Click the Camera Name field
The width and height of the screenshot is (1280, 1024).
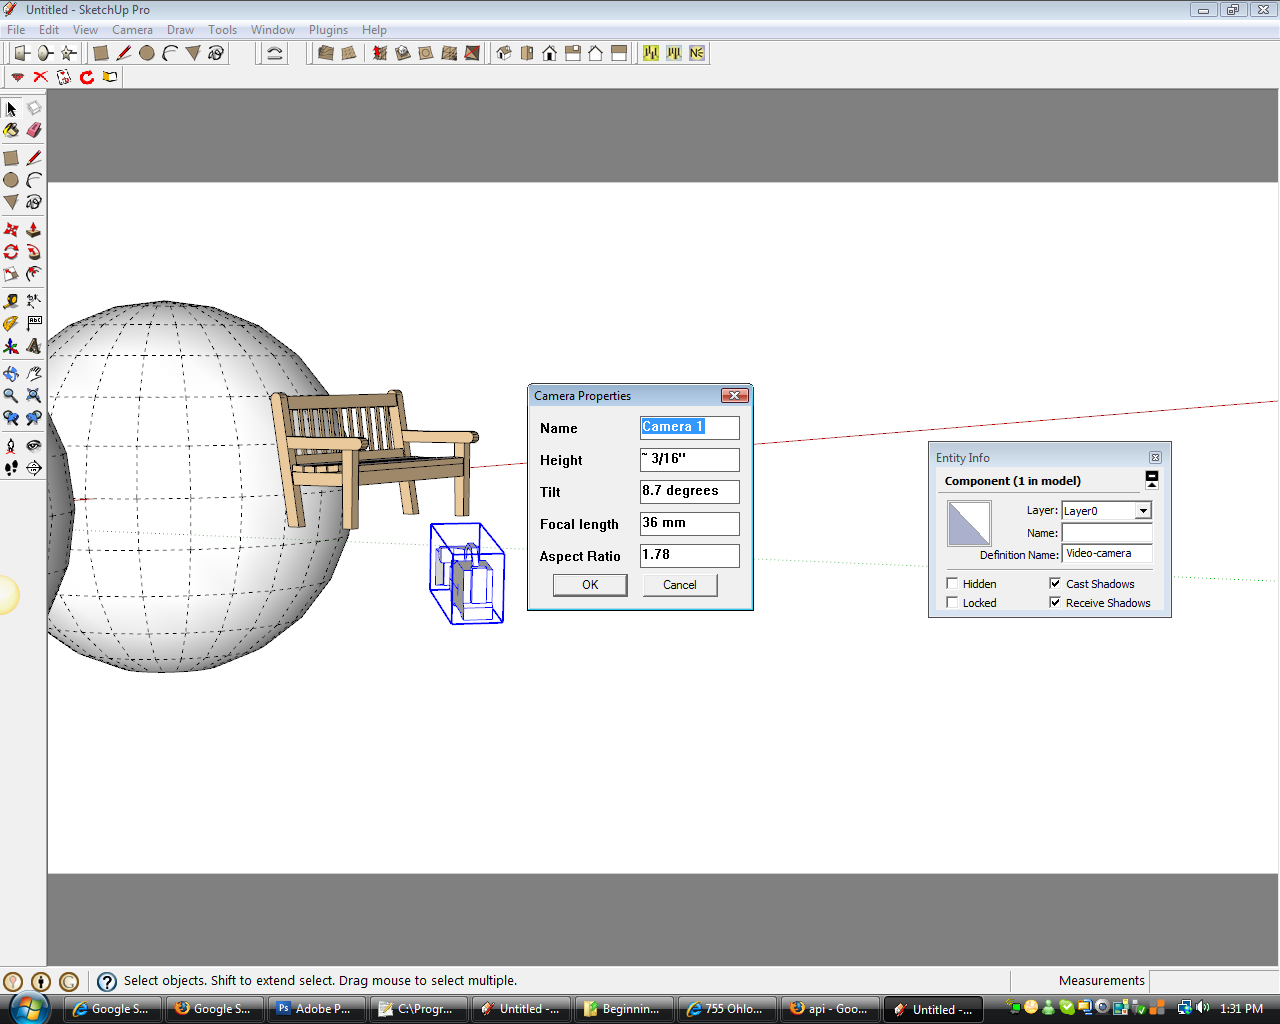(690, 427)
